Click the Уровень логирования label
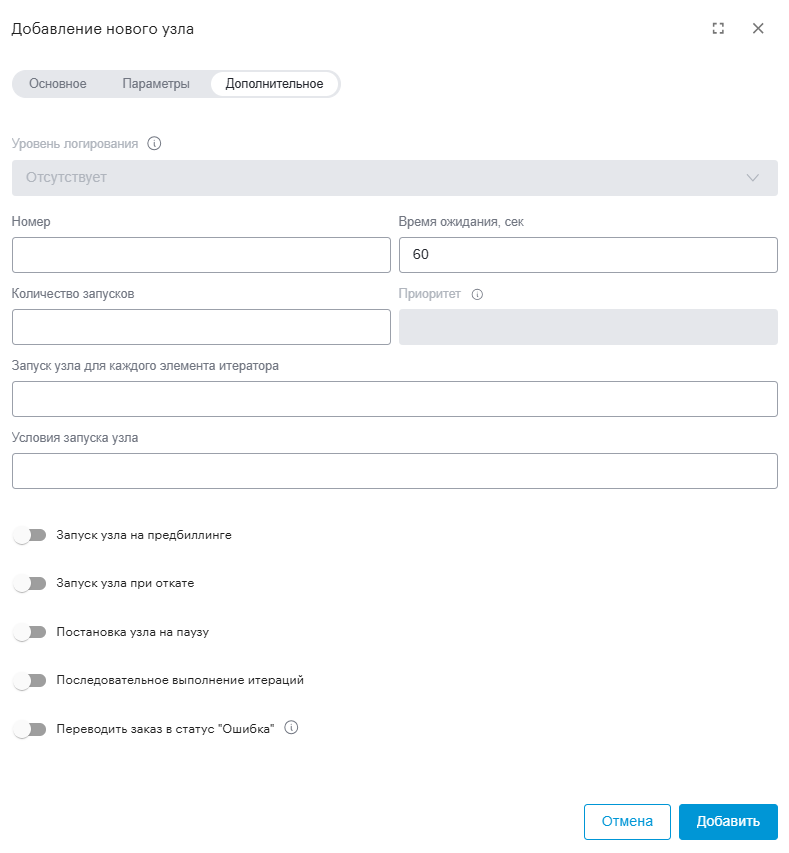This screenshot has height=853, width=789. click(x=75, y=144)
